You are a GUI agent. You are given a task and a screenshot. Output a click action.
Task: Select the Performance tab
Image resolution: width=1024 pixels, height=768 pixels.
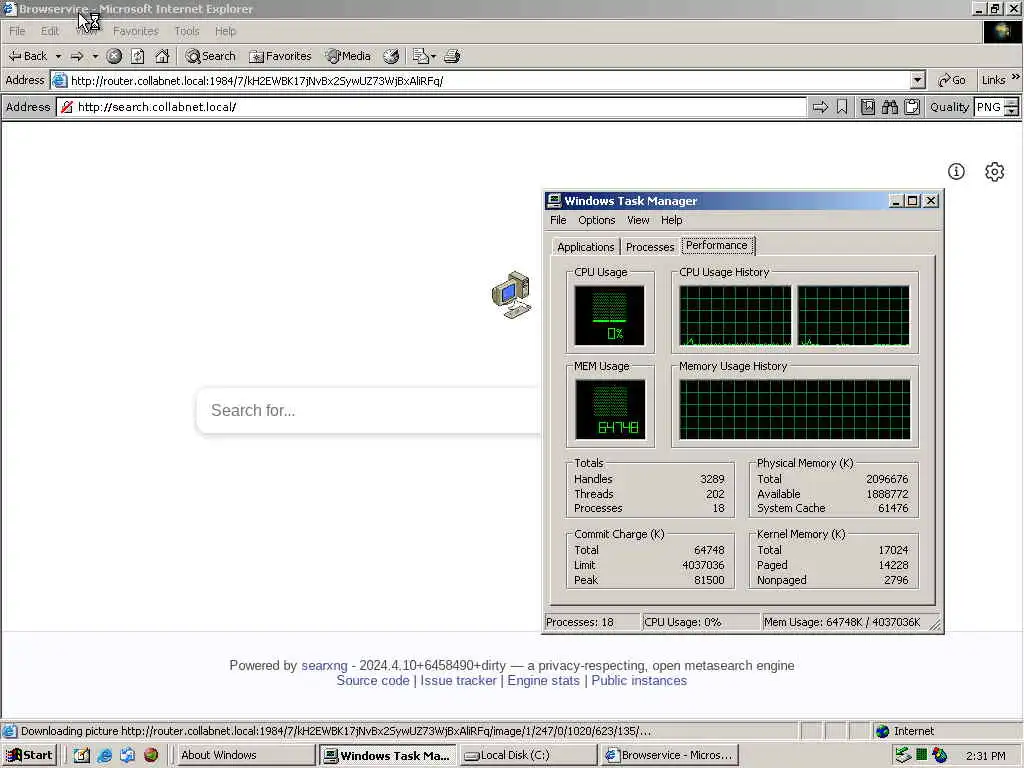[717, 246]
